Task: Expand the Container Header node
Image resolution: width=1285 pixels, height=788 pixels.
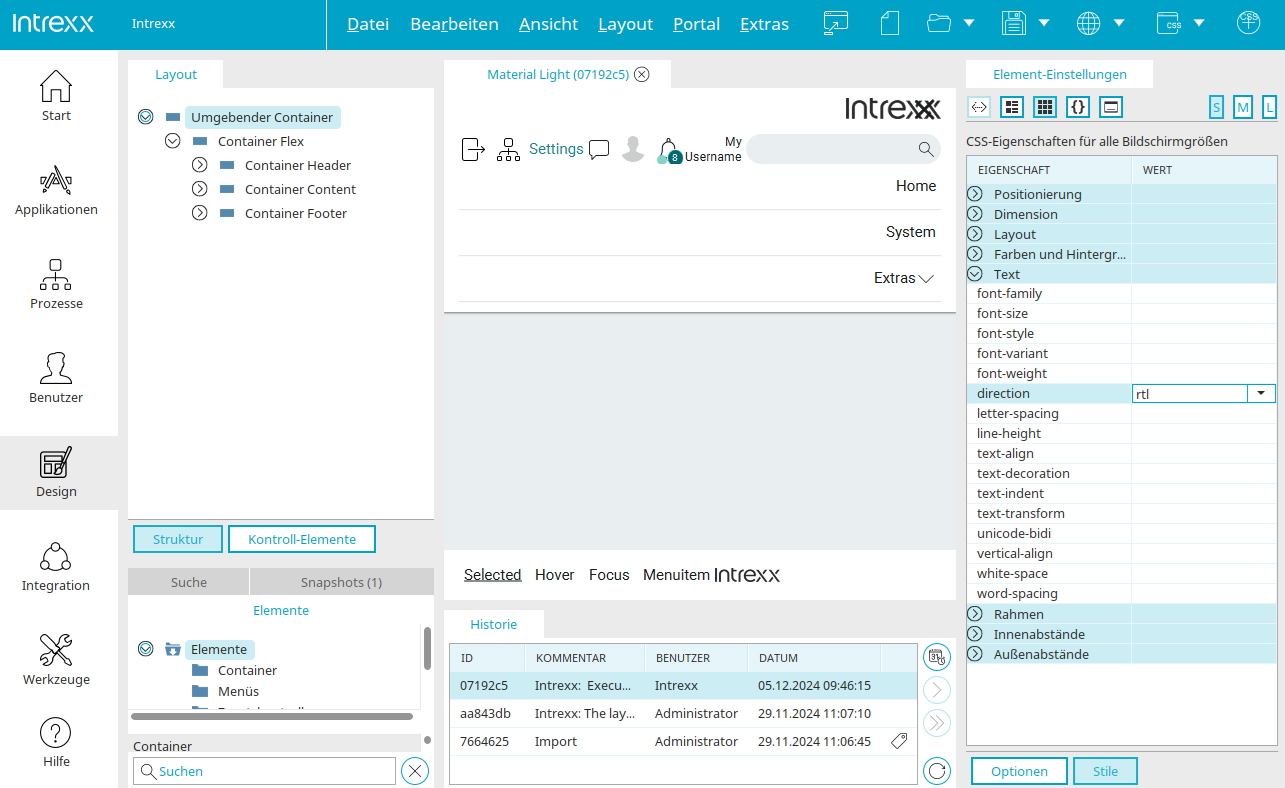Action: 199,165
